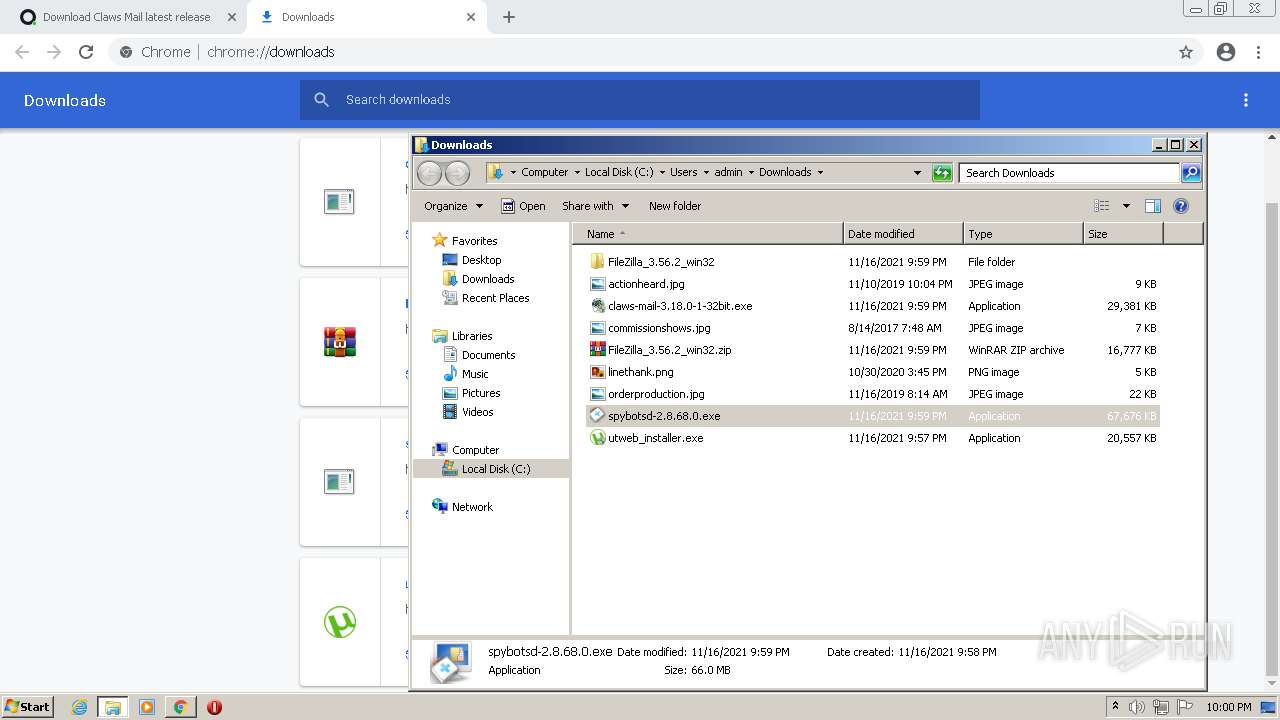Open the Chrome profile avatar

[1226, 52]
